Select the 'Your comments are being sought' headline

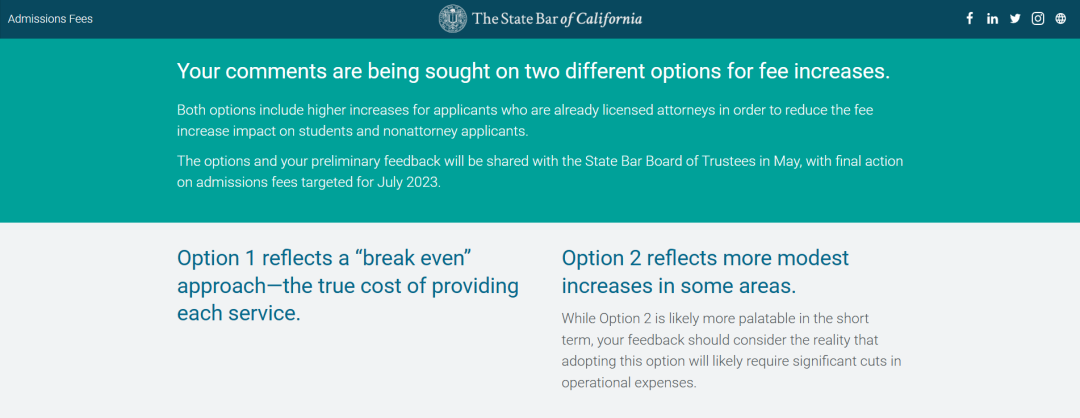point(533,72)
